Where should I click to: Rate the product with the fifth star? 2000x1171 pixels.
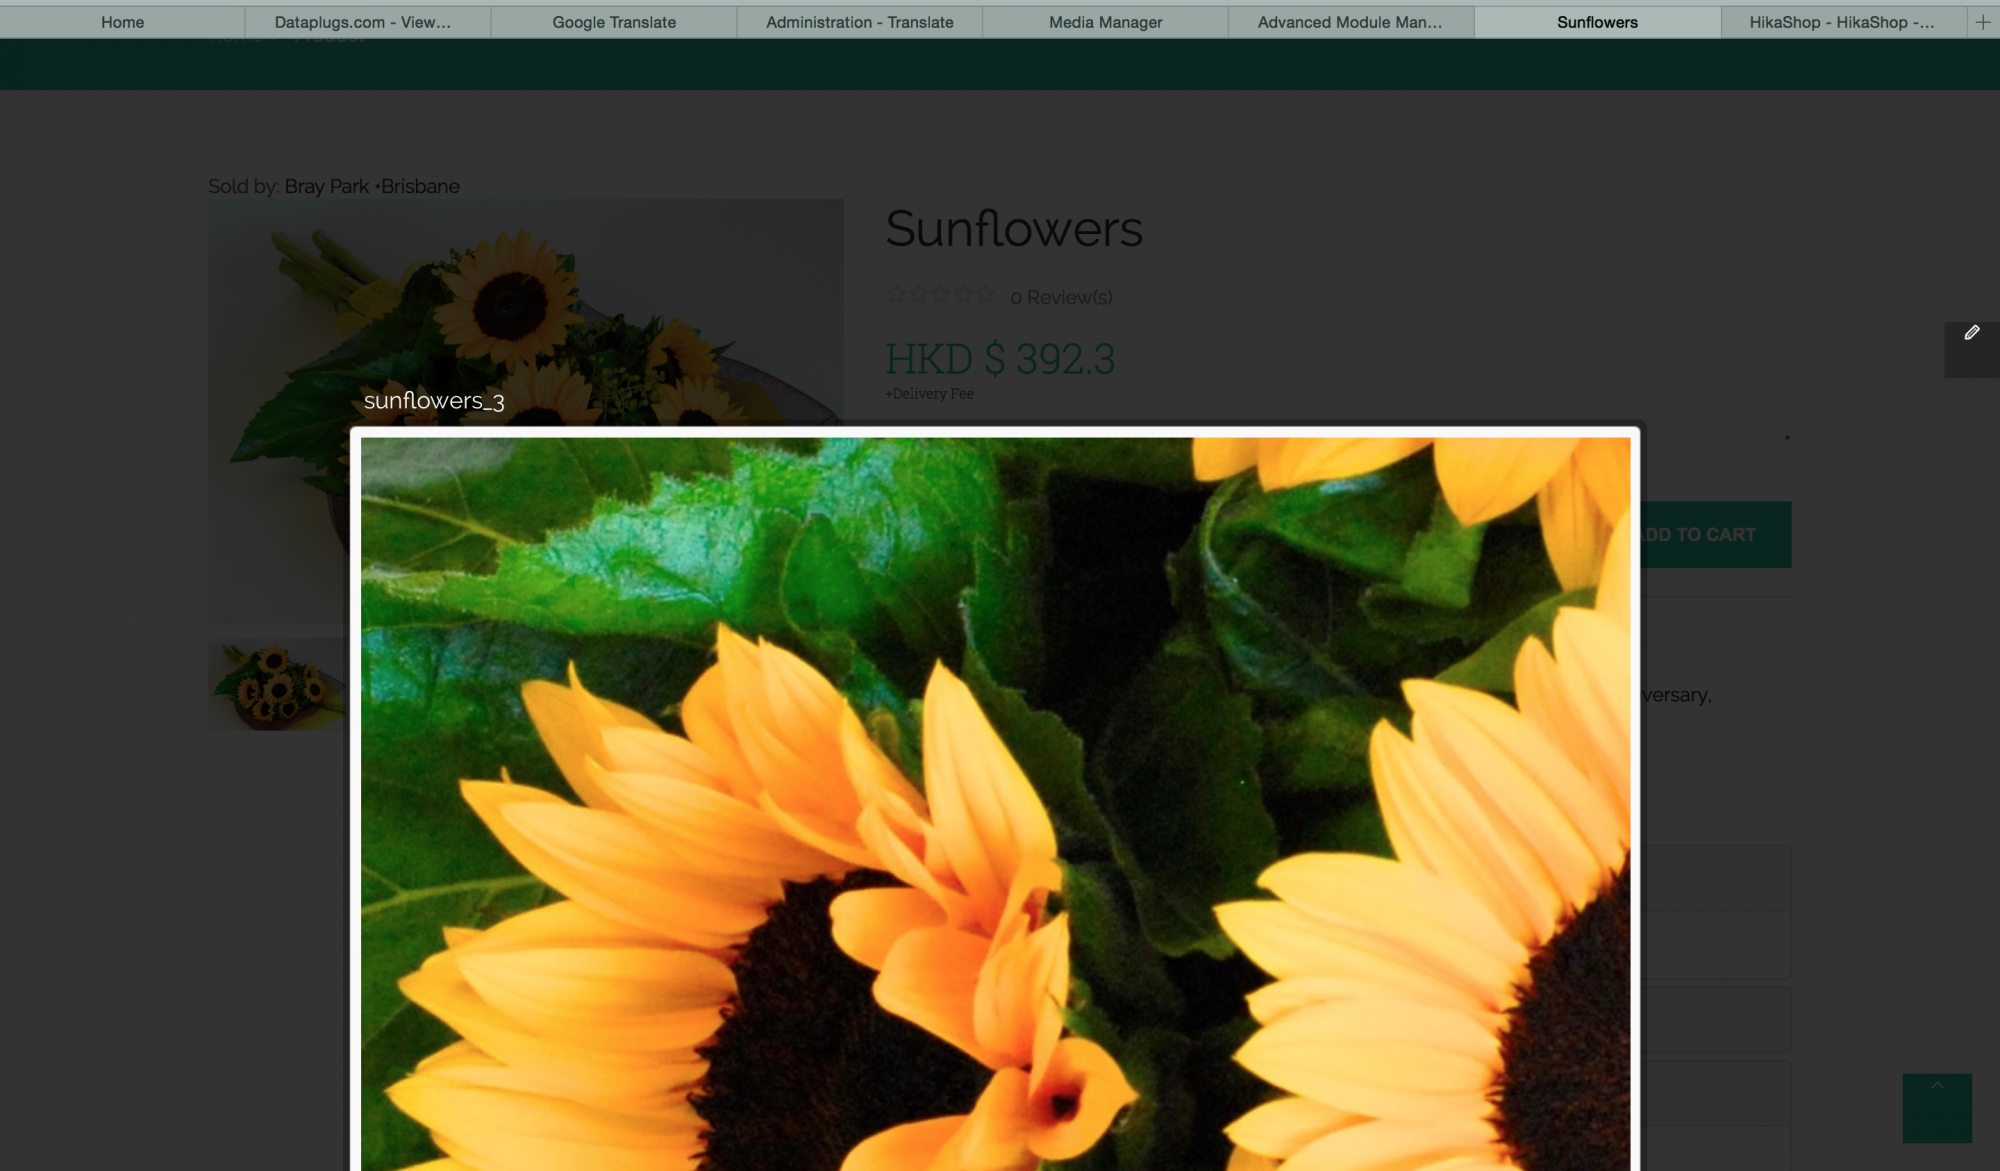(986, 295)
